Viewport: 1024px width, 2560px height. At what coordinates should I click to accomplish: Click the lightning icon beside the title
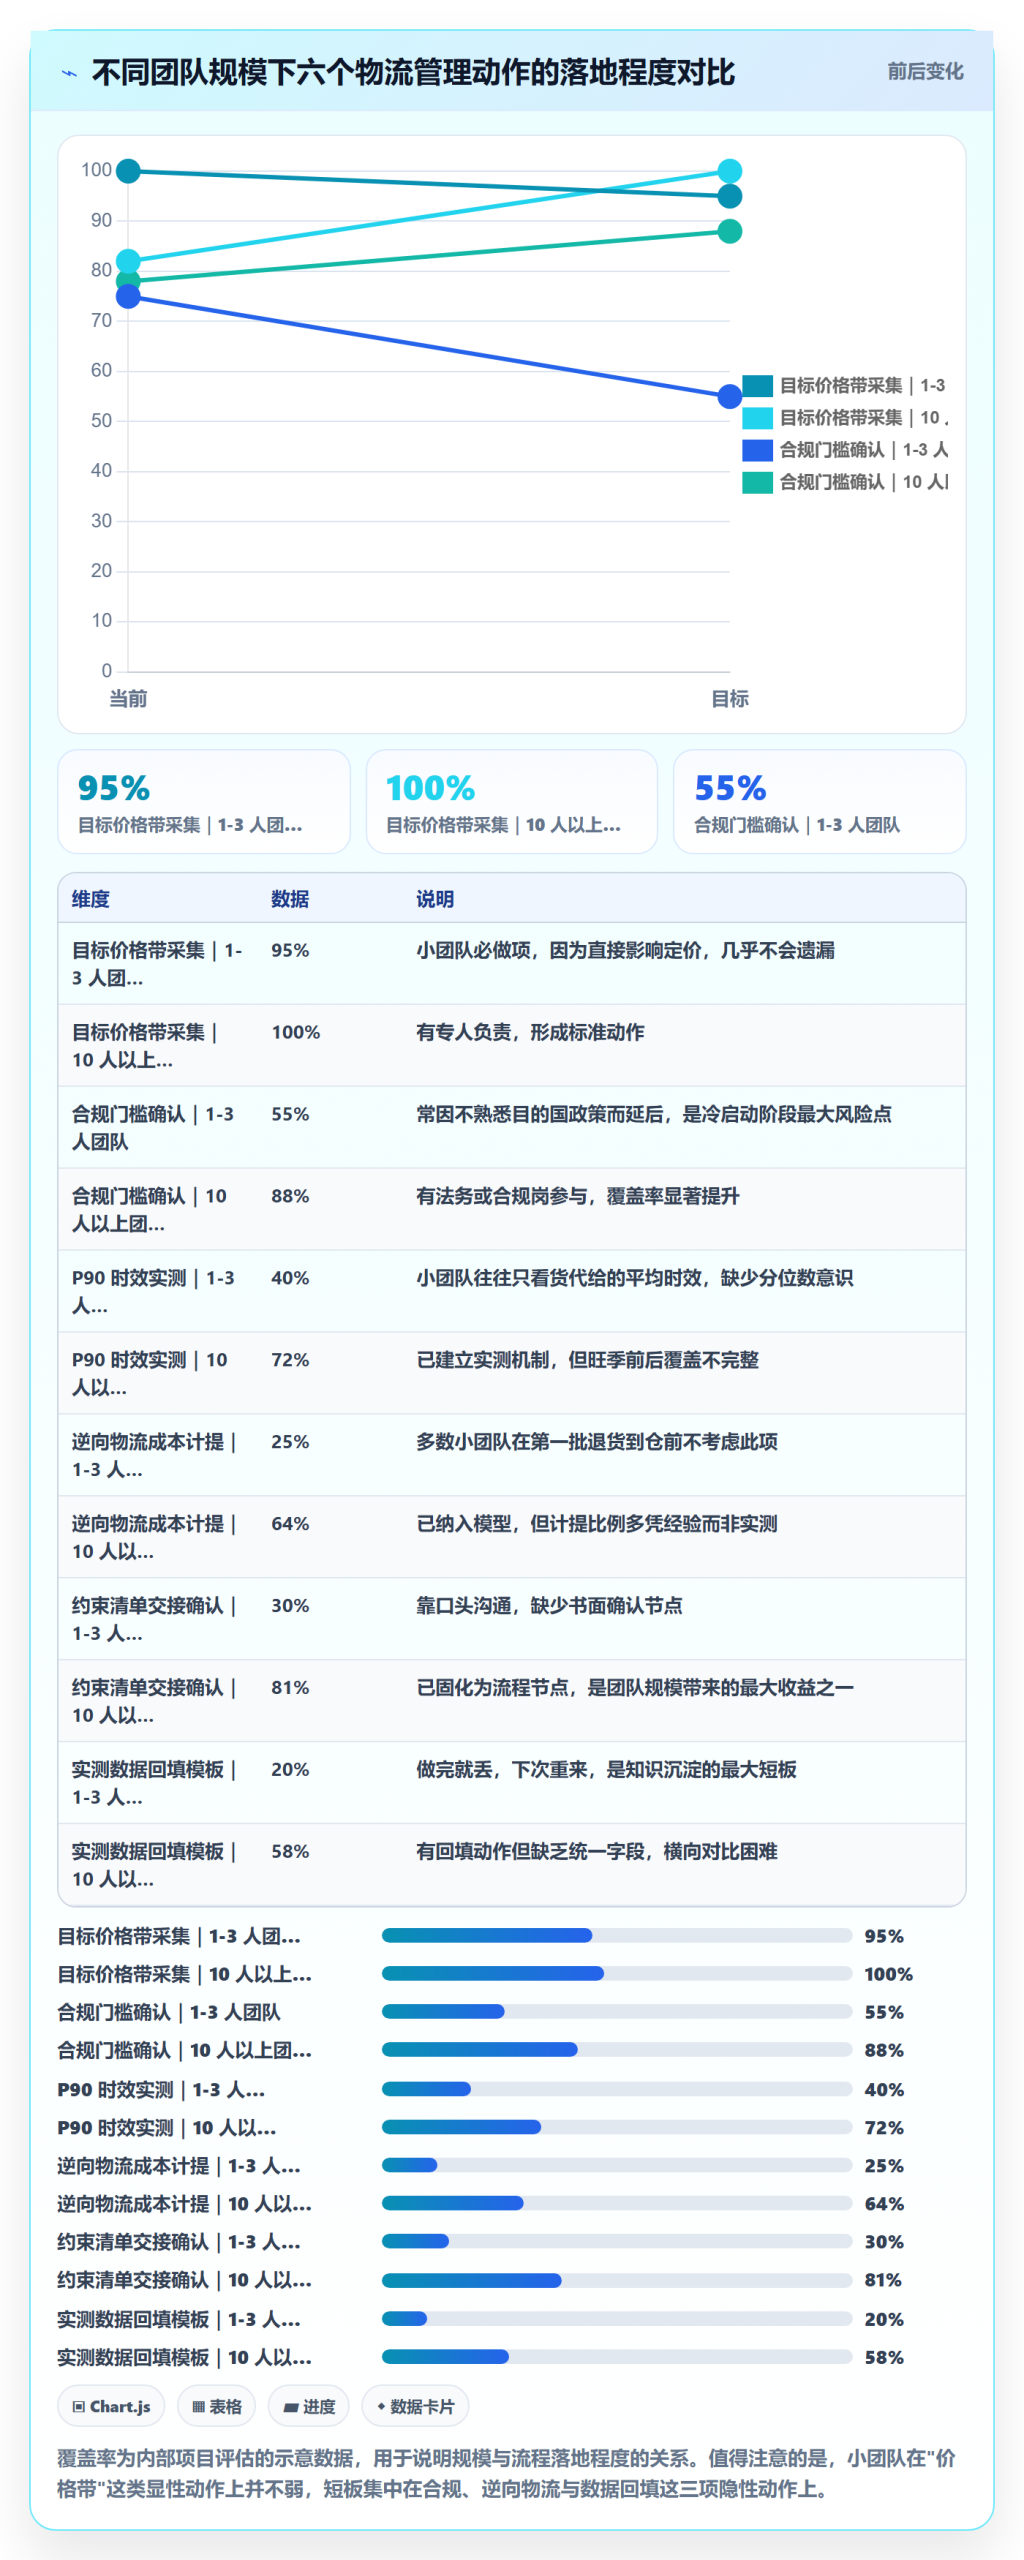(69, 73)
